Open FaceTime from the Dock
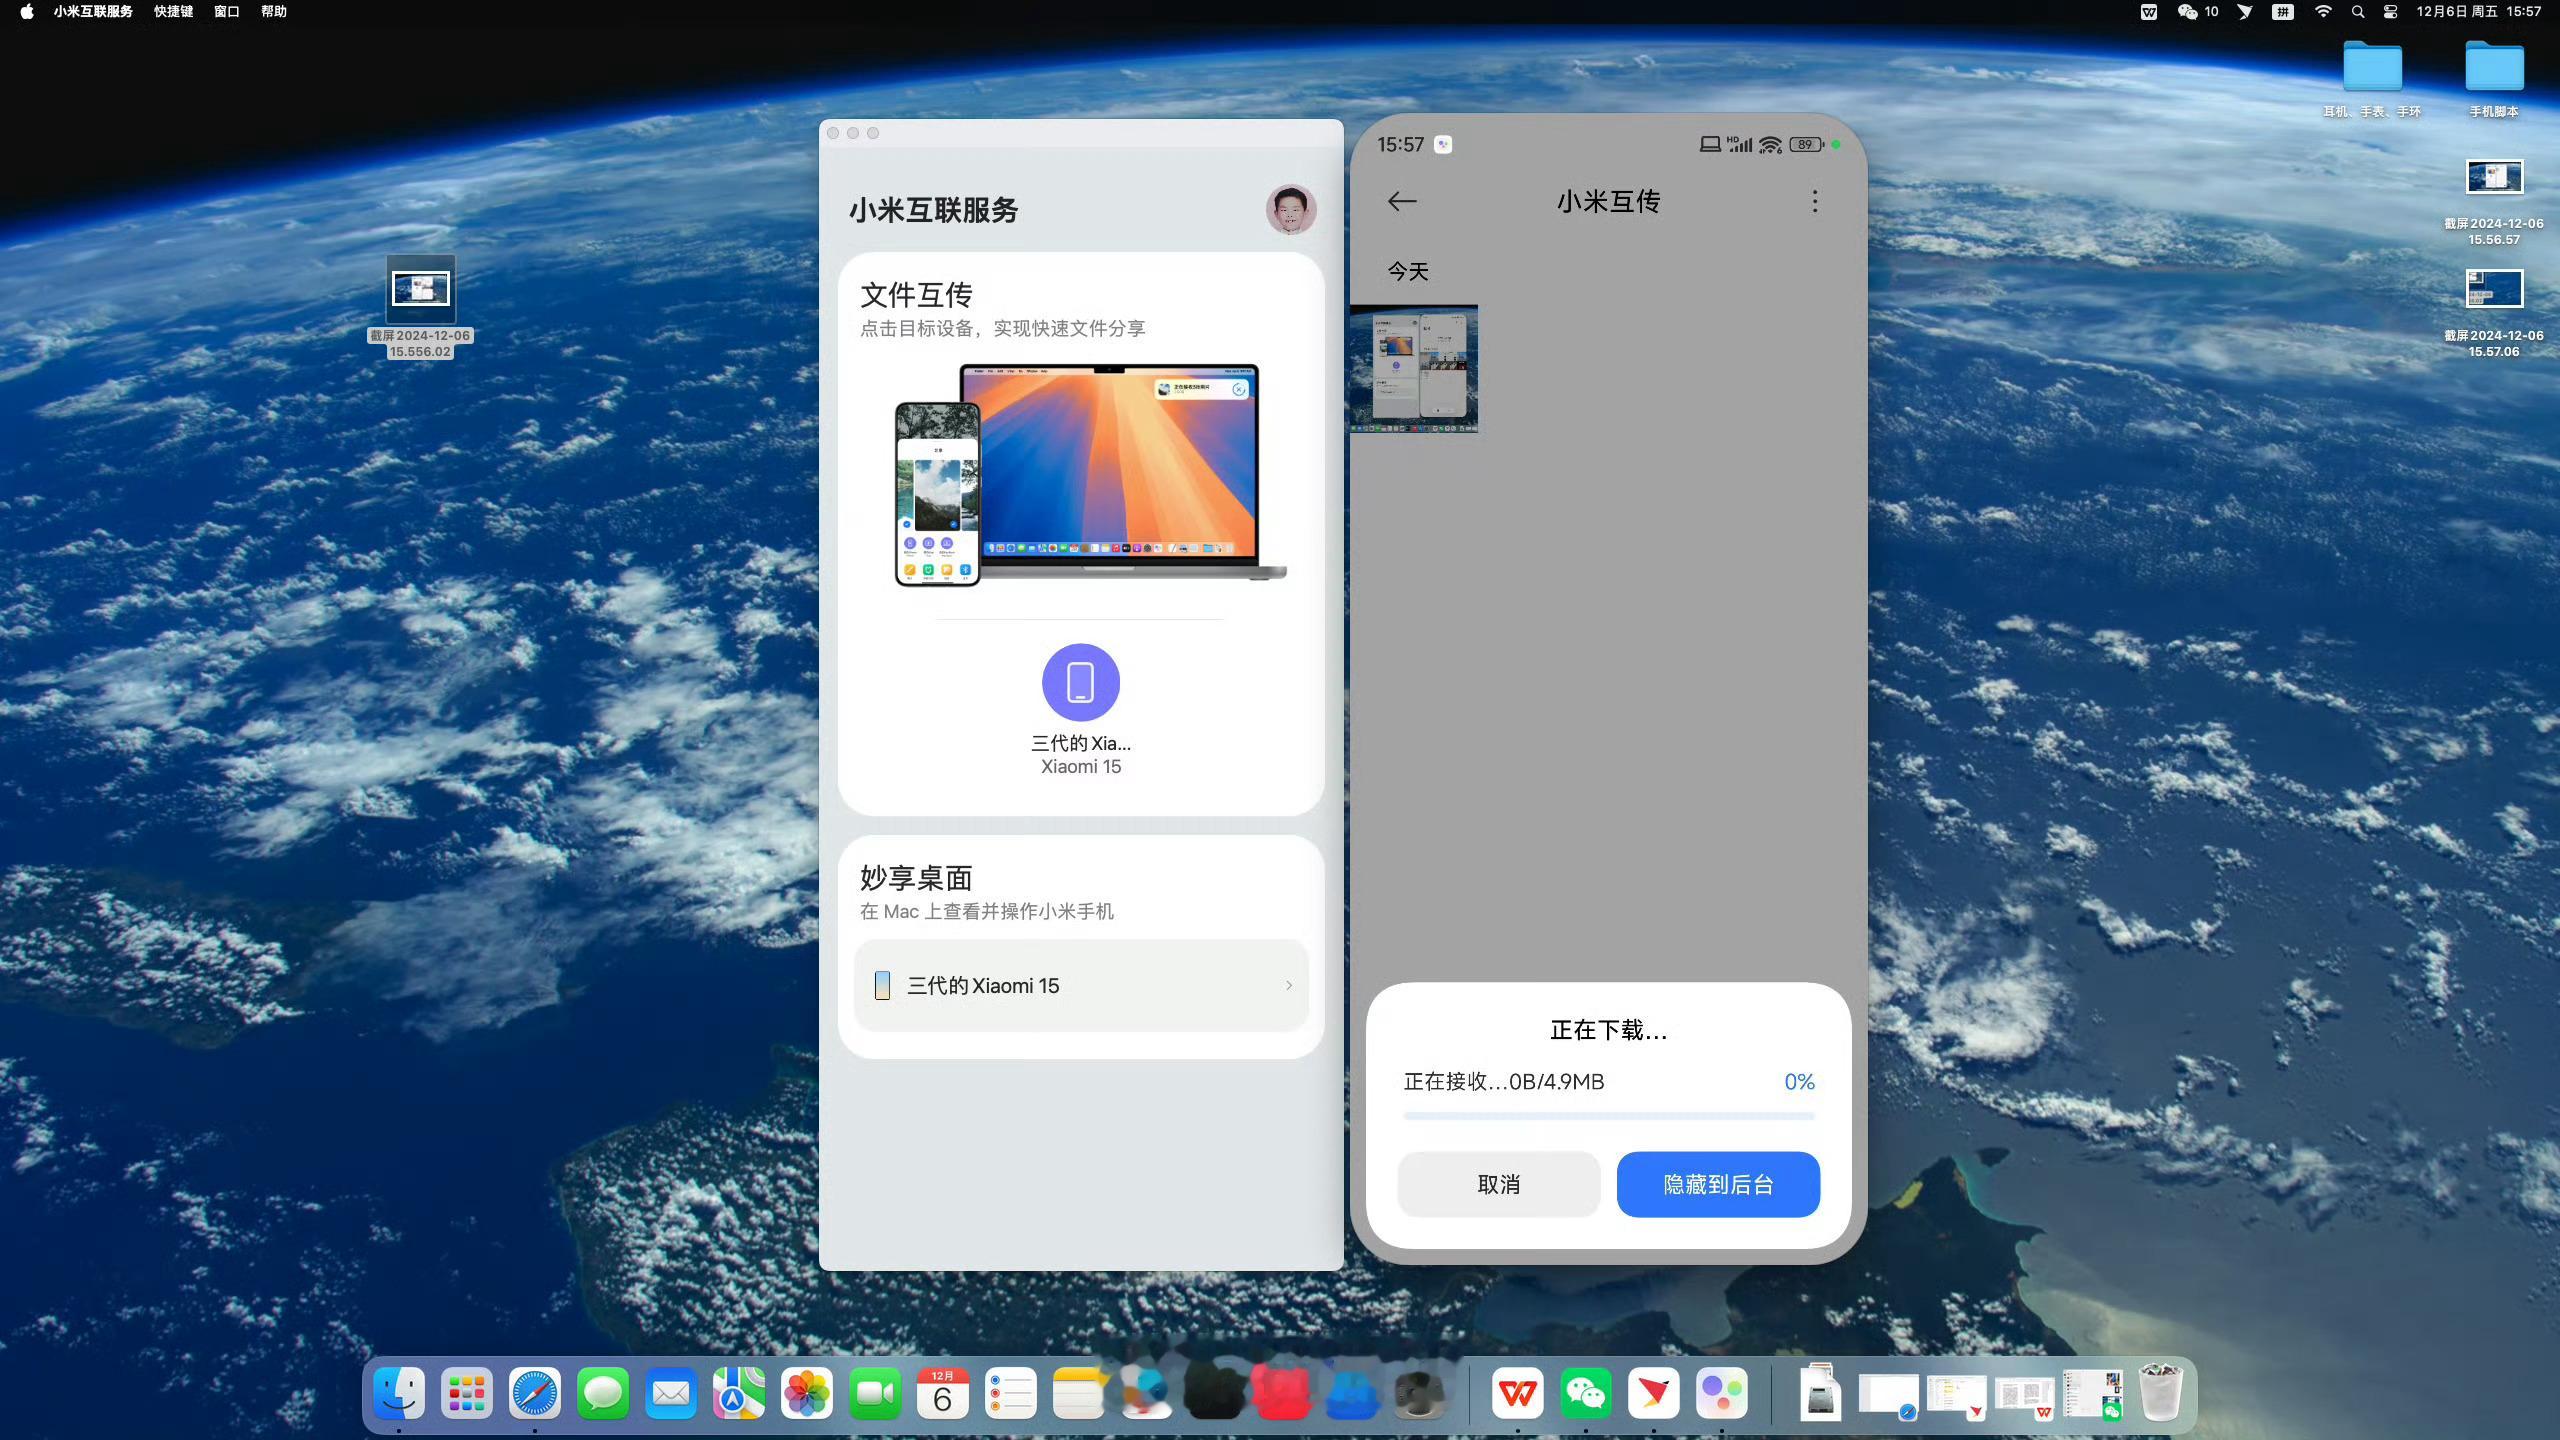 875,1393
